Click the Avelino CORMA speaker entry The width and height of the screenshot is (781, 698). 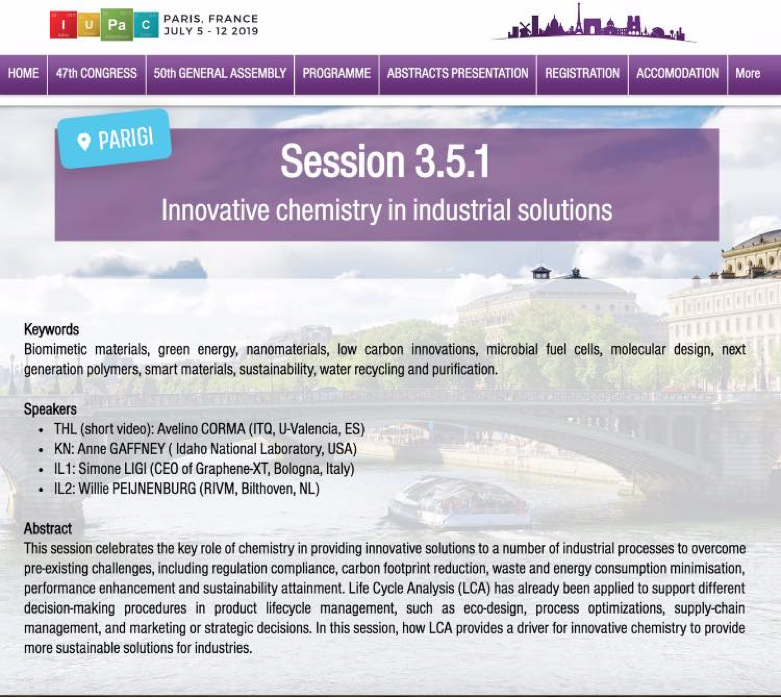coord(209,429)
